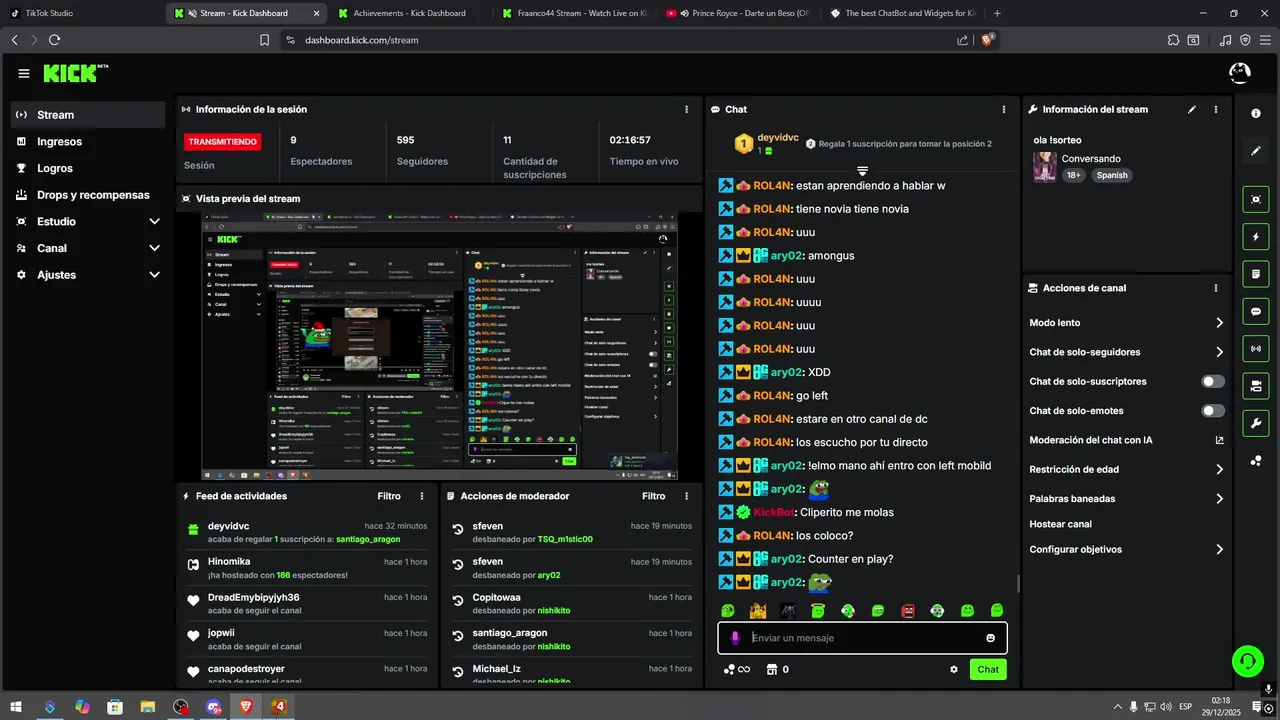
Task: Open Información del stream options menu
Action: 1216,109
